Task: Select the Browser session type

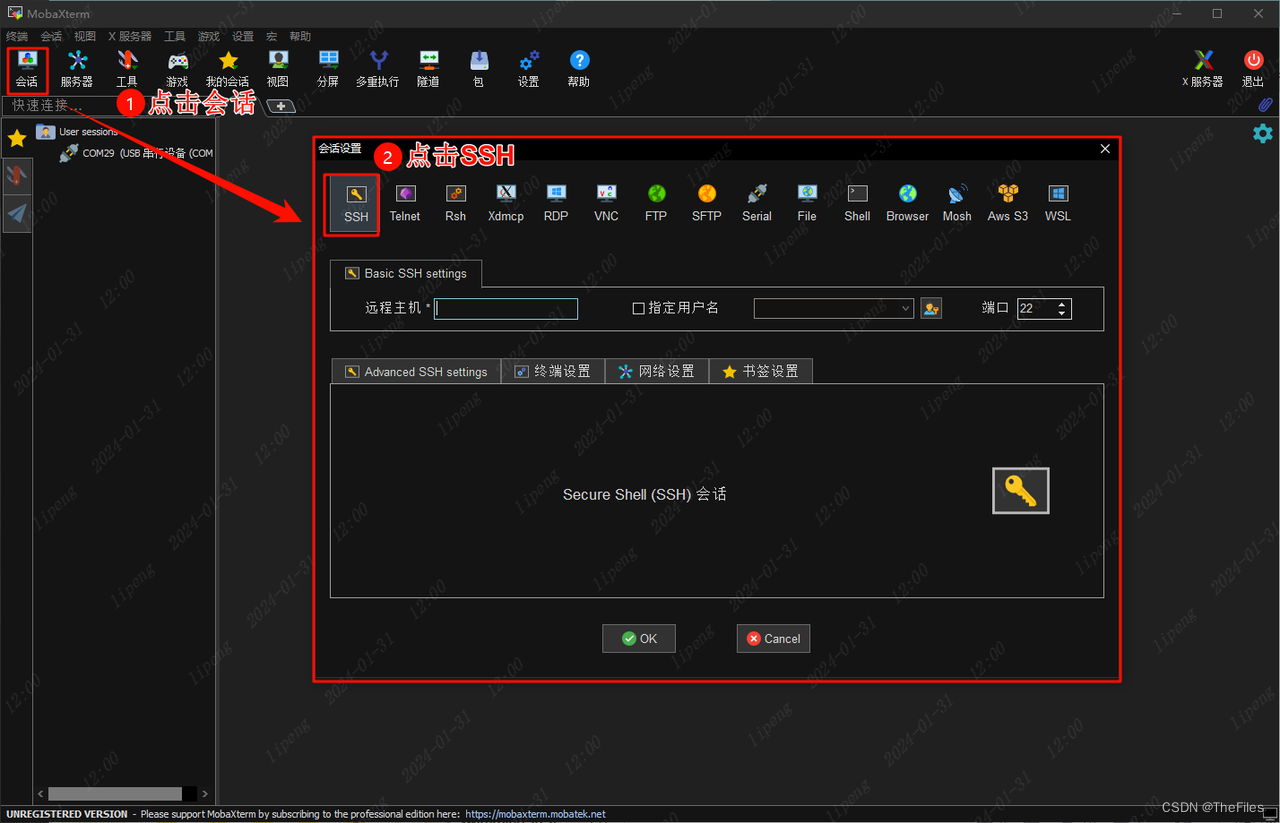Action: (907, 203)
